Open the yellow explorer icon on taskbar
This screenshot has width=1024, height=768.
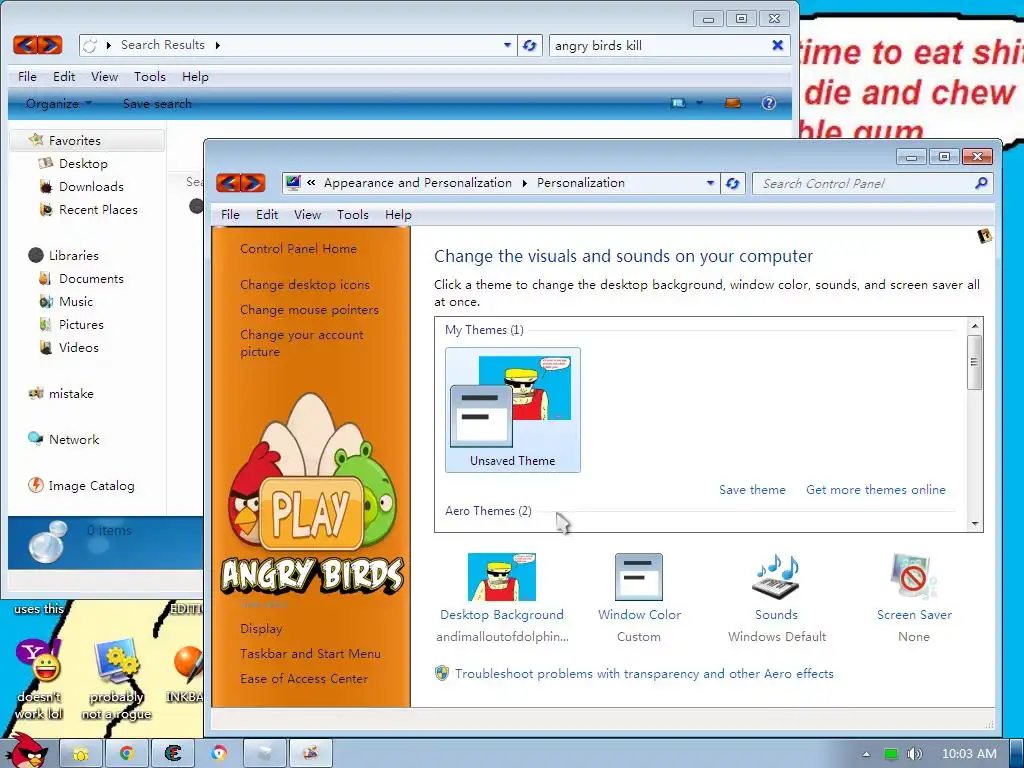point(81,753)
